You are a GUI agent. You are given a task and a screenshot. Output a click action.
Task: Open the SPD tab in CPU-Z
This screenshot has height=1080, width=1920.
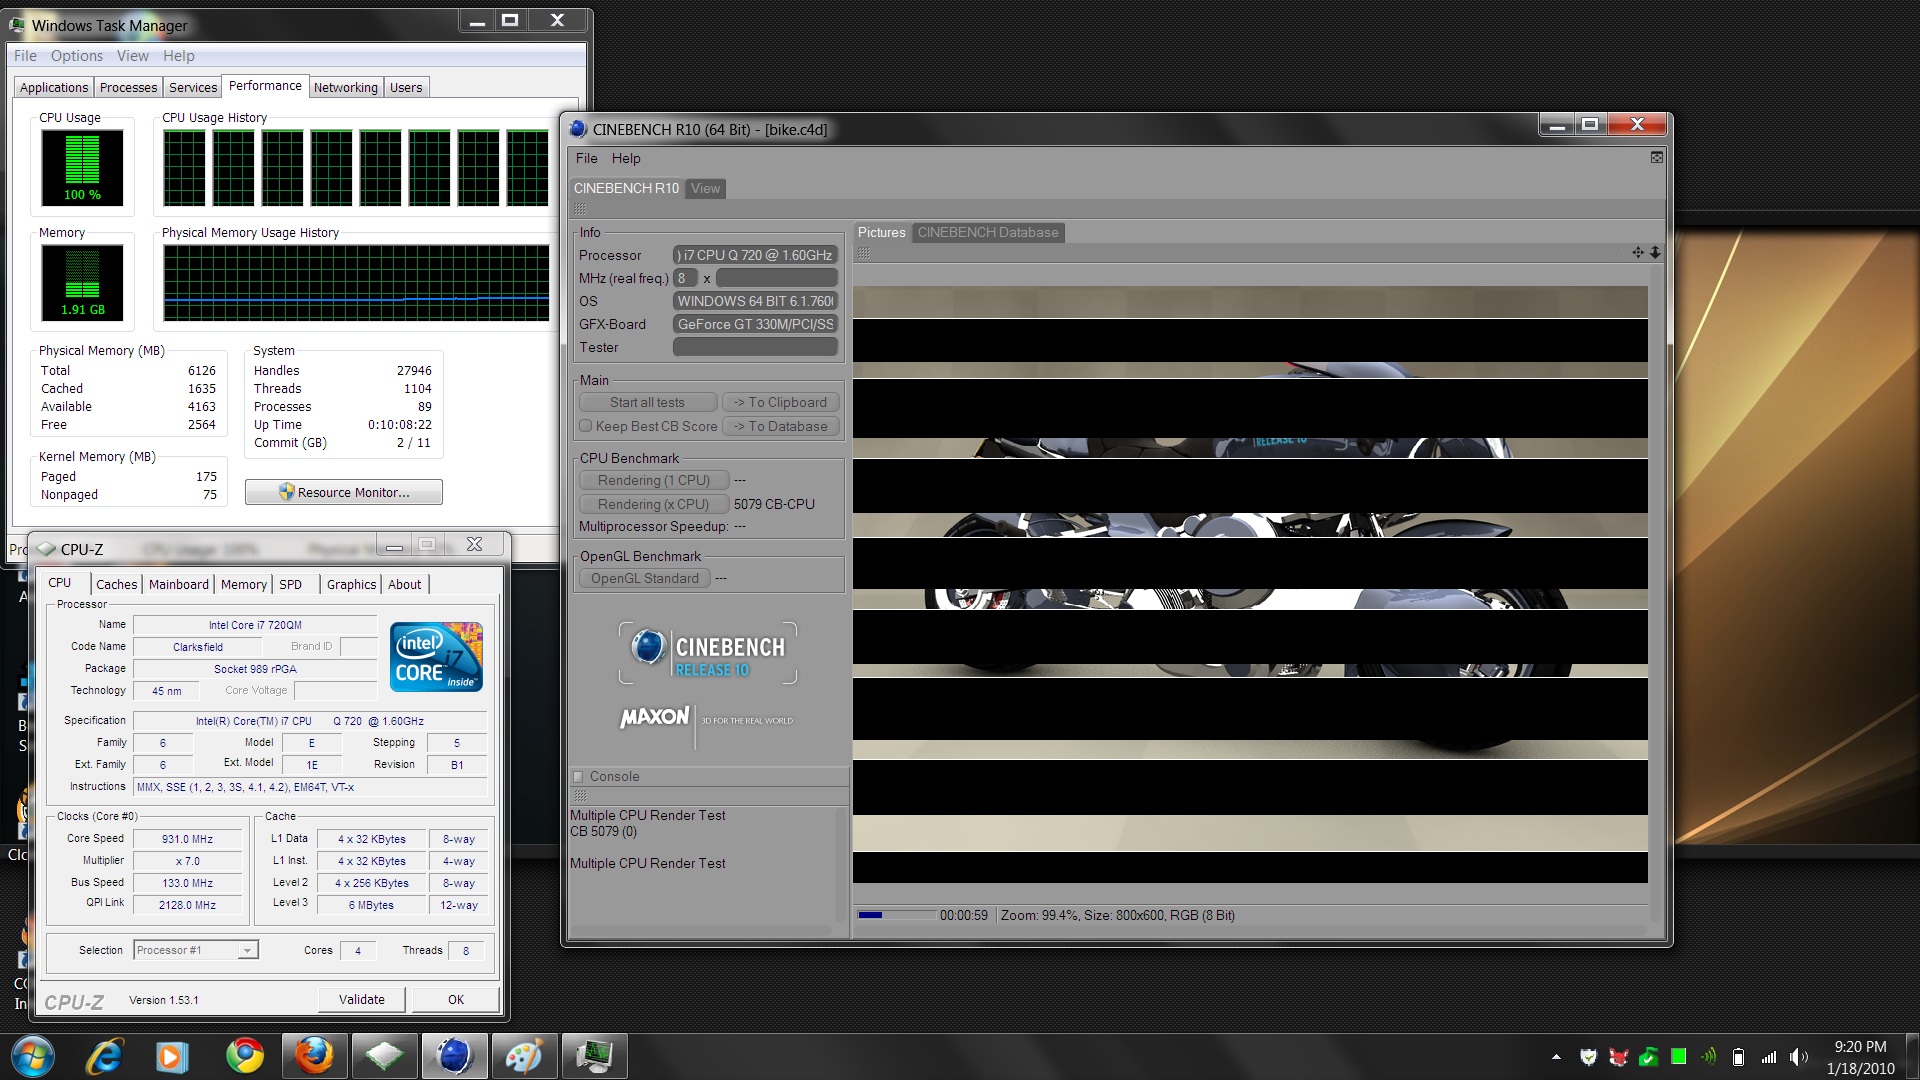pos(291,585)
